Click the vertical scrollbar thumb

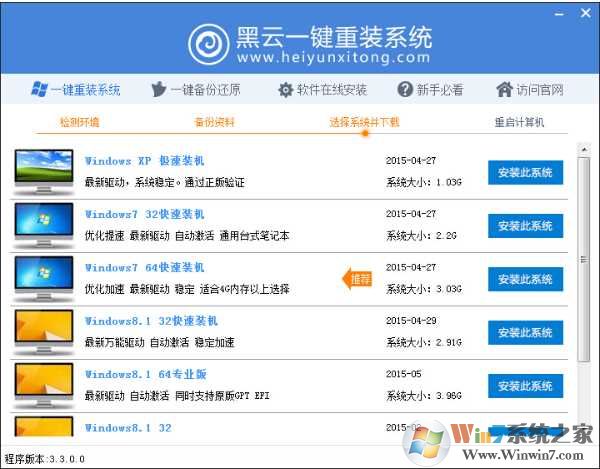(584, 259)
